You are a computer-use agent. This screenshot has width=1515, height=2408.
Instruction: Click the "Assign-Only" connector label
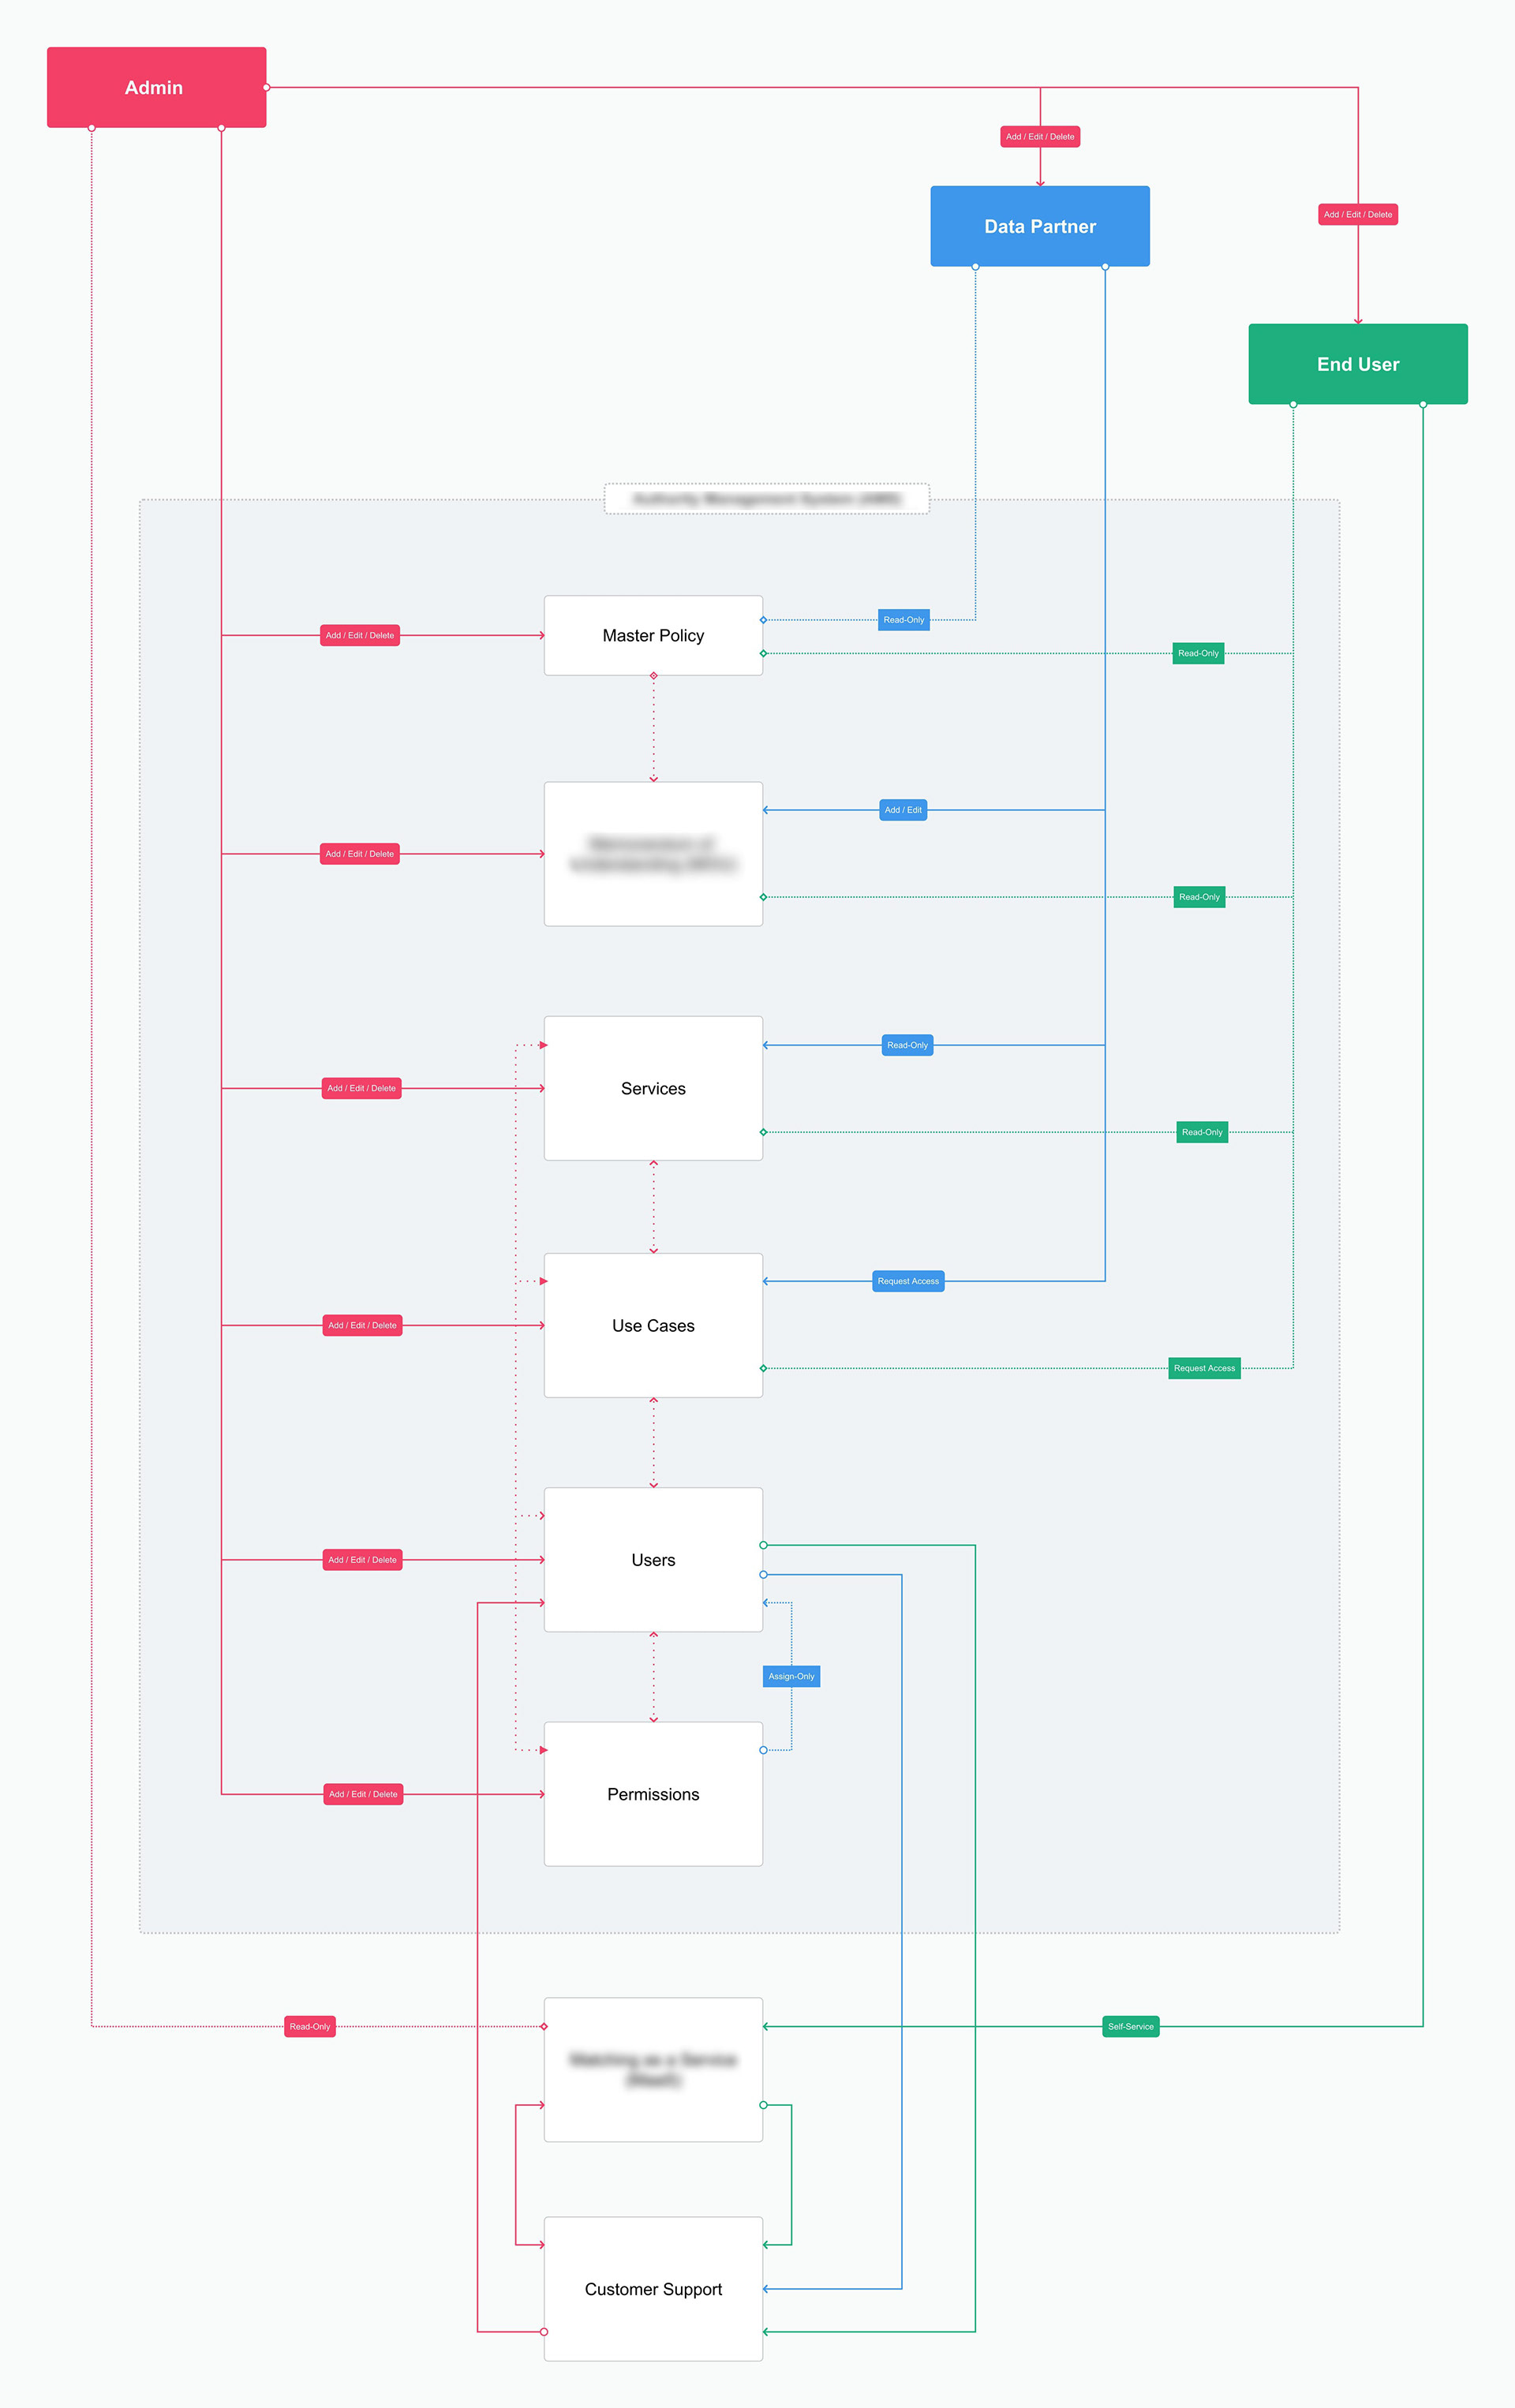tap(791, 1676)
